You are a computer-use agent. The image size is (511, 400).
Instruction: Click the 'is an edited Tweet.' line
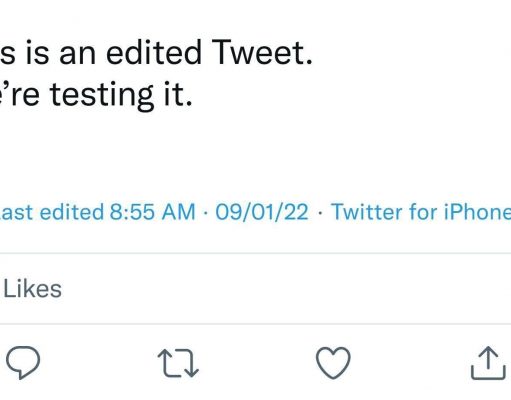pyautogui.click(x=156, y=52)
